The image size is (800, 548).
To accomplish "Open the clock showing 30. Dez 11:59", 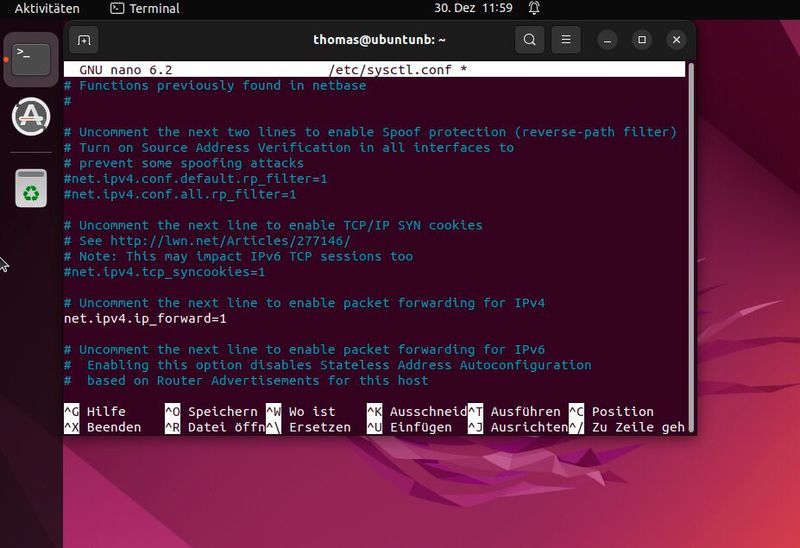I will coord(473,9).
